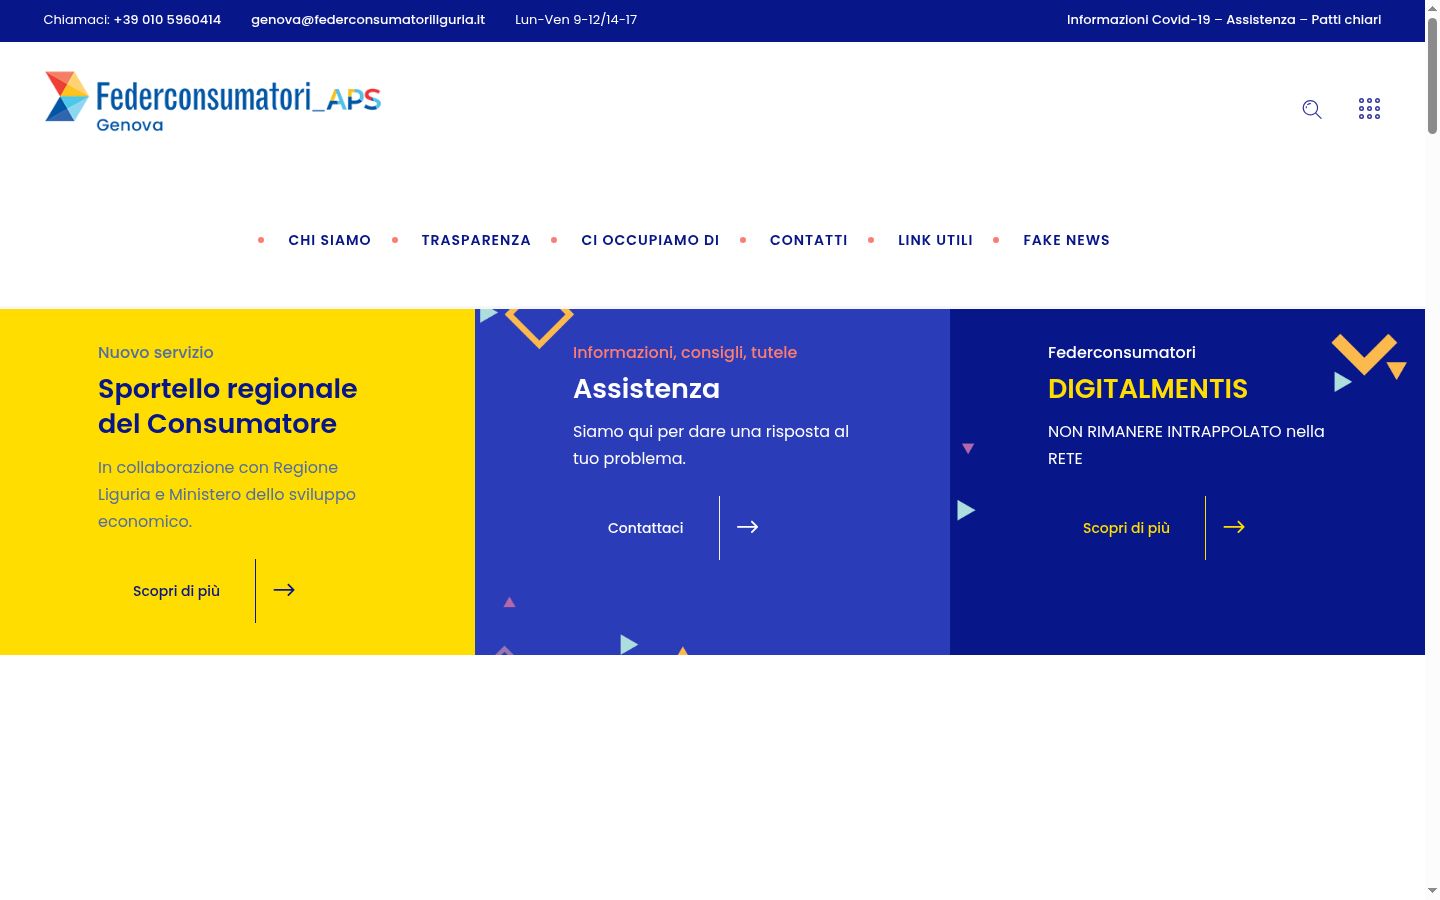Click arrow icon in yellow Sportello card
The image size is (1440, 900).
coord(284,590)
